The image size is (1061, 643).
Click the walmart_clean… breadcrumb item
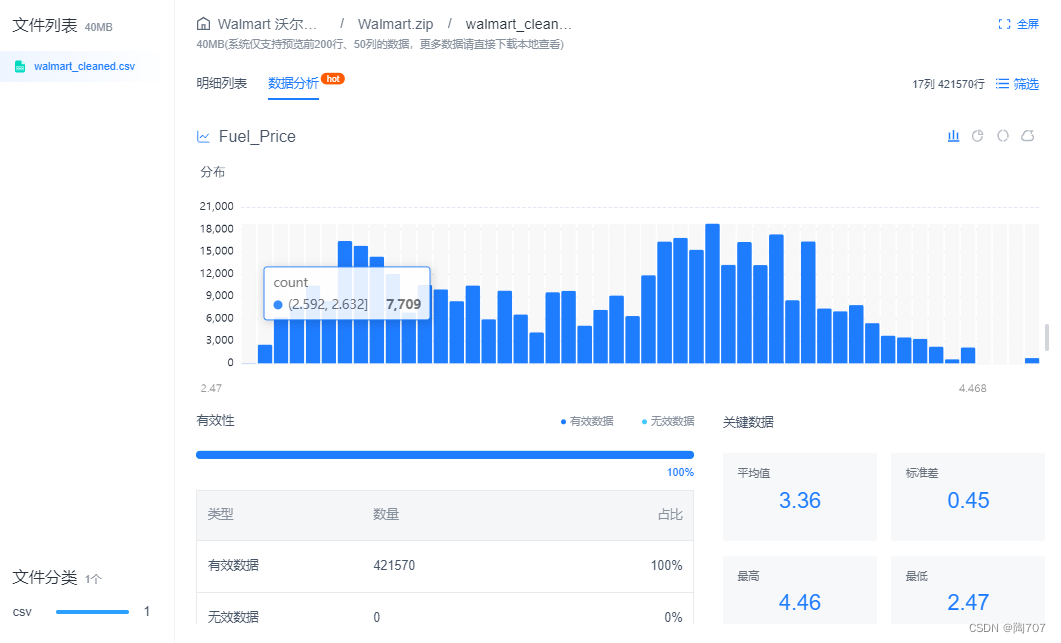pos(518,24)
